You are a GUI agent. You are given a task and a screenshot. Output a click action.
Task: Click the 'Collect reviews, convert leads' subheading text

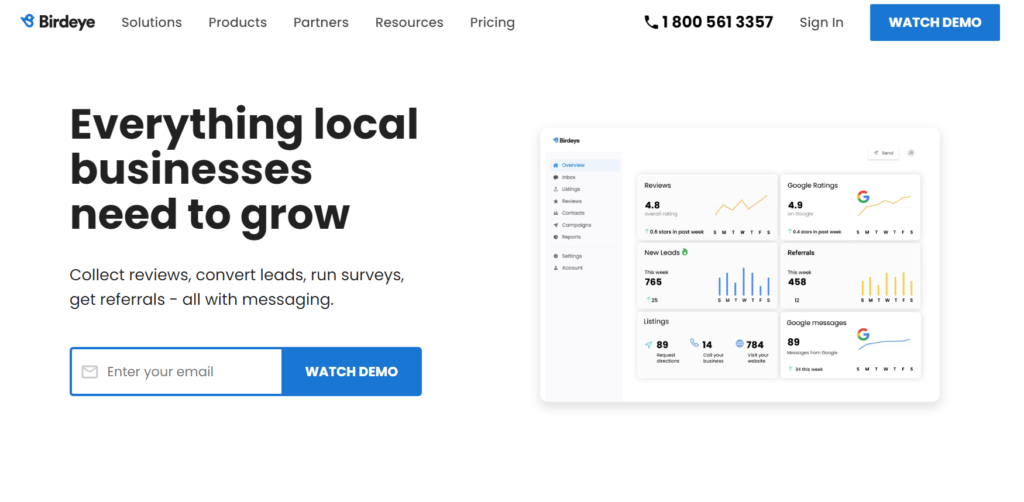click(x=237, y=287)
